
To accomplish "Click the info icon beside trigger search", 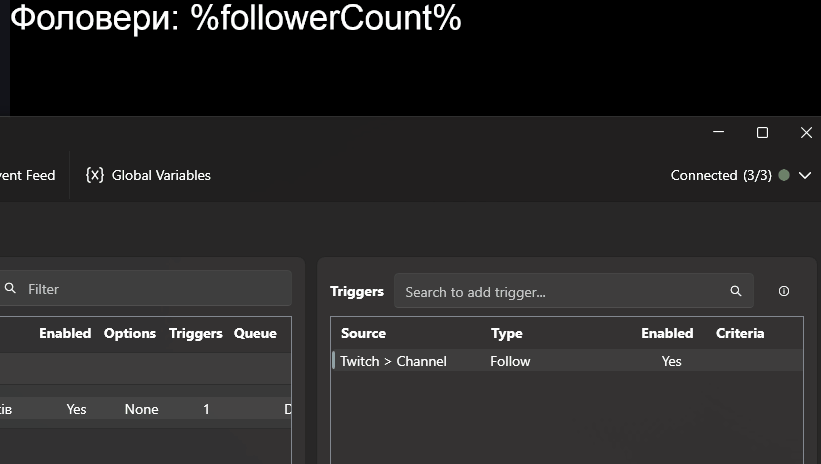I will tap(784, 292).
